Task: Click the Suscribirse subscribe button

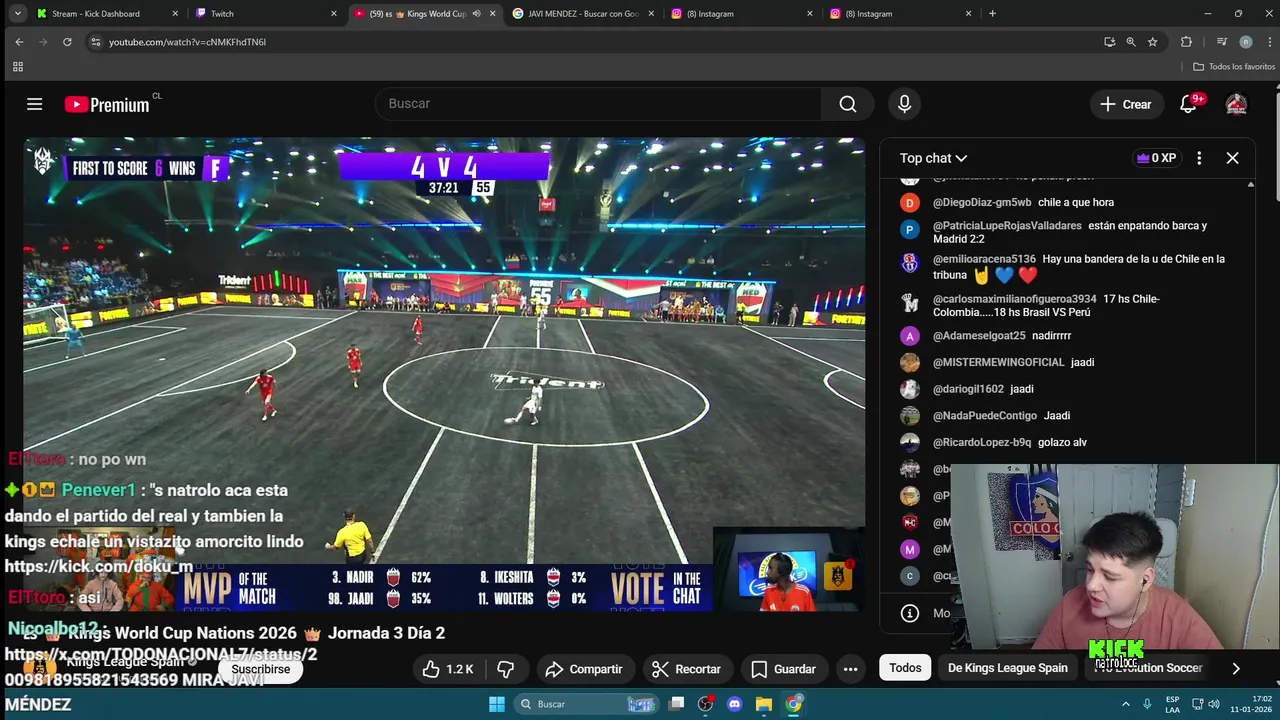Action: 260,669
